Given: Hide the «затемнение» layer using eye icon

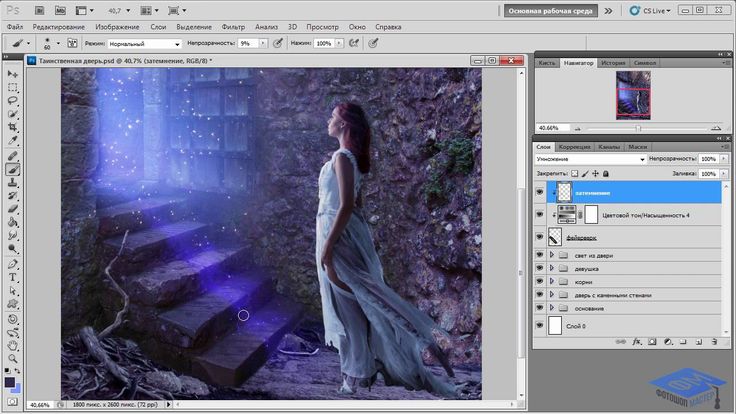Looking at the screenshot, I should 540,191.
